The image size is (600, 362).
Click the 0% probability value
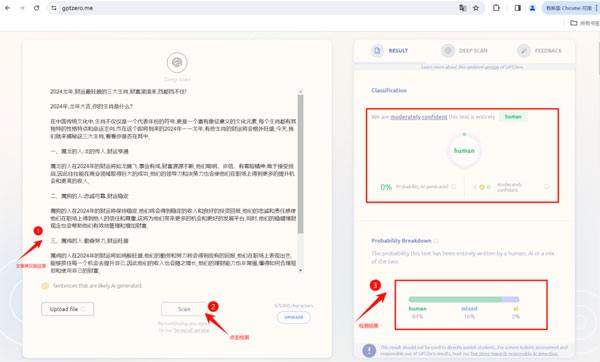386,187
